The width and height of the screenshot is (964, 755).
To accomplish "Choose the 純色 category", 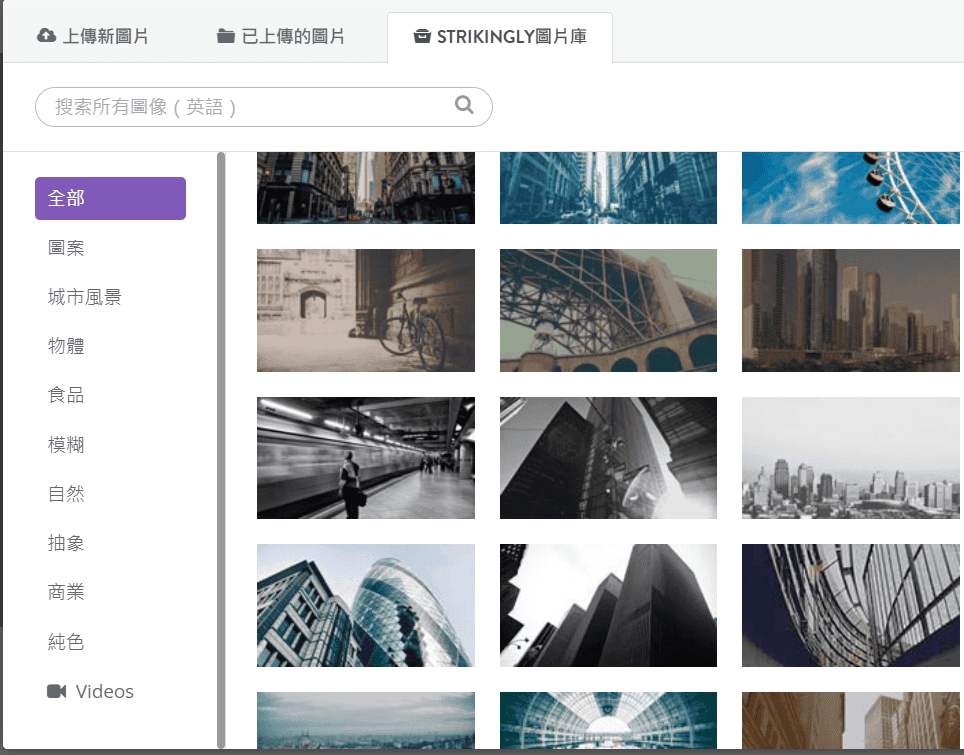I will point(66,642).
